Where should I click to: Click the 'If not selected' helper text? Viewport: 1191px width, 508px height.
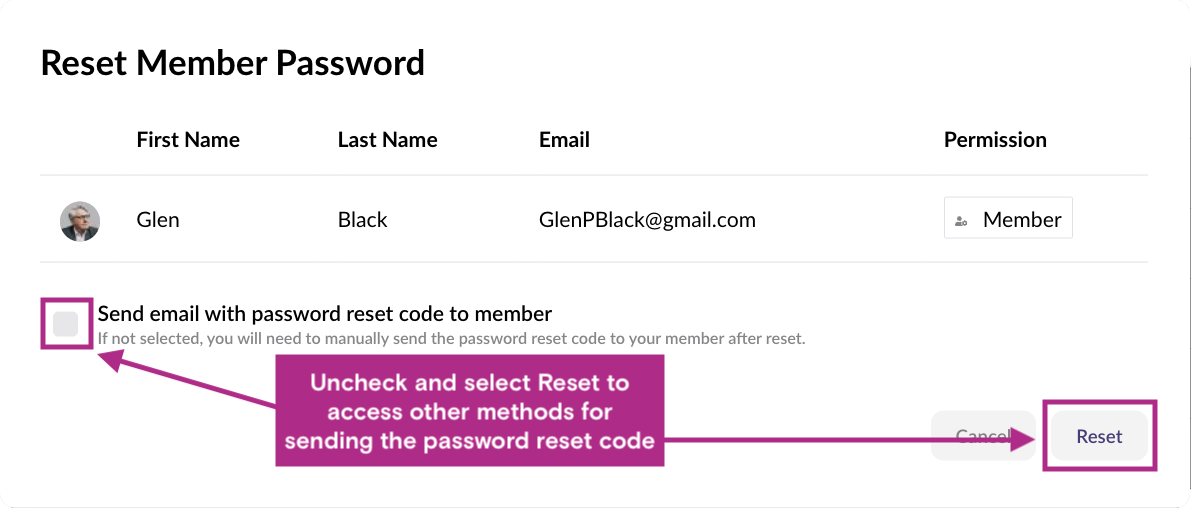click(x=451, y=338)
